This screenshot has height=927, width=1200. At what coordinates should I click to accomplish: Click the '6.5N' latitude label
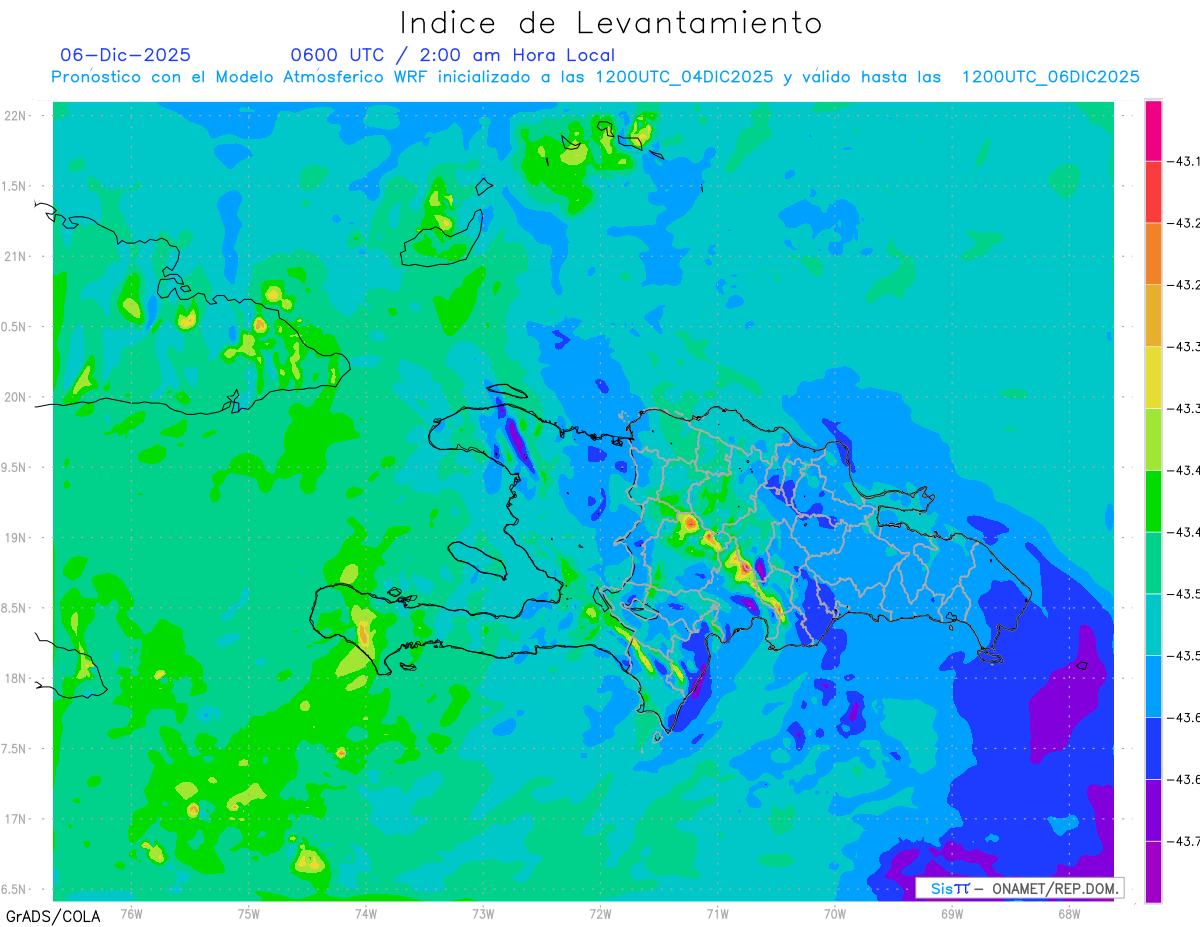pyautogui.click(x=14, y=889)
